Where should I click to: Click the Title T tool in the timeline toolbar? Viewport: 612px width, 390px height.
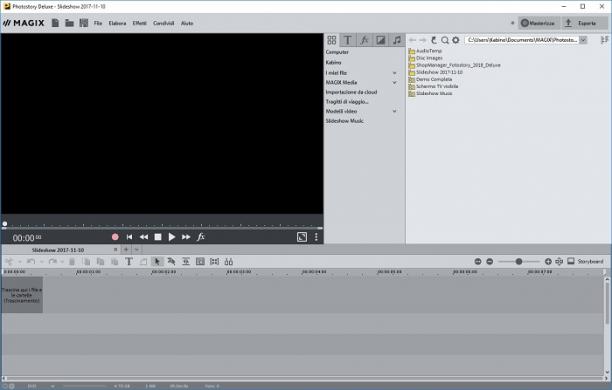(129, 262)
